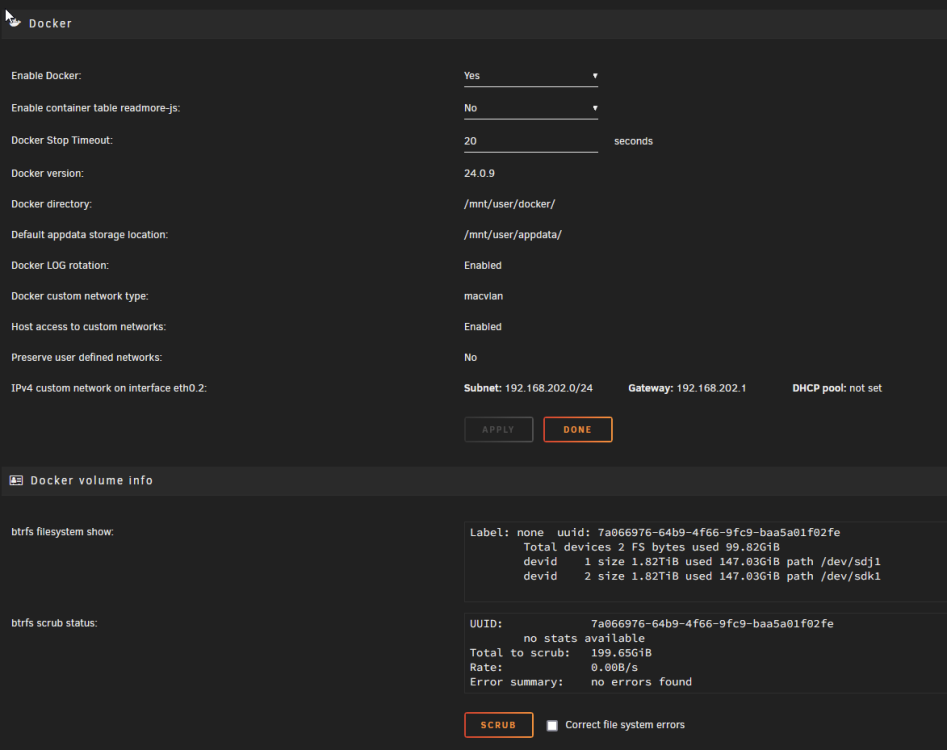Viewport: 947px width, 750px height.
Task: Click the Docker section title text
Action: pos(50,24)
